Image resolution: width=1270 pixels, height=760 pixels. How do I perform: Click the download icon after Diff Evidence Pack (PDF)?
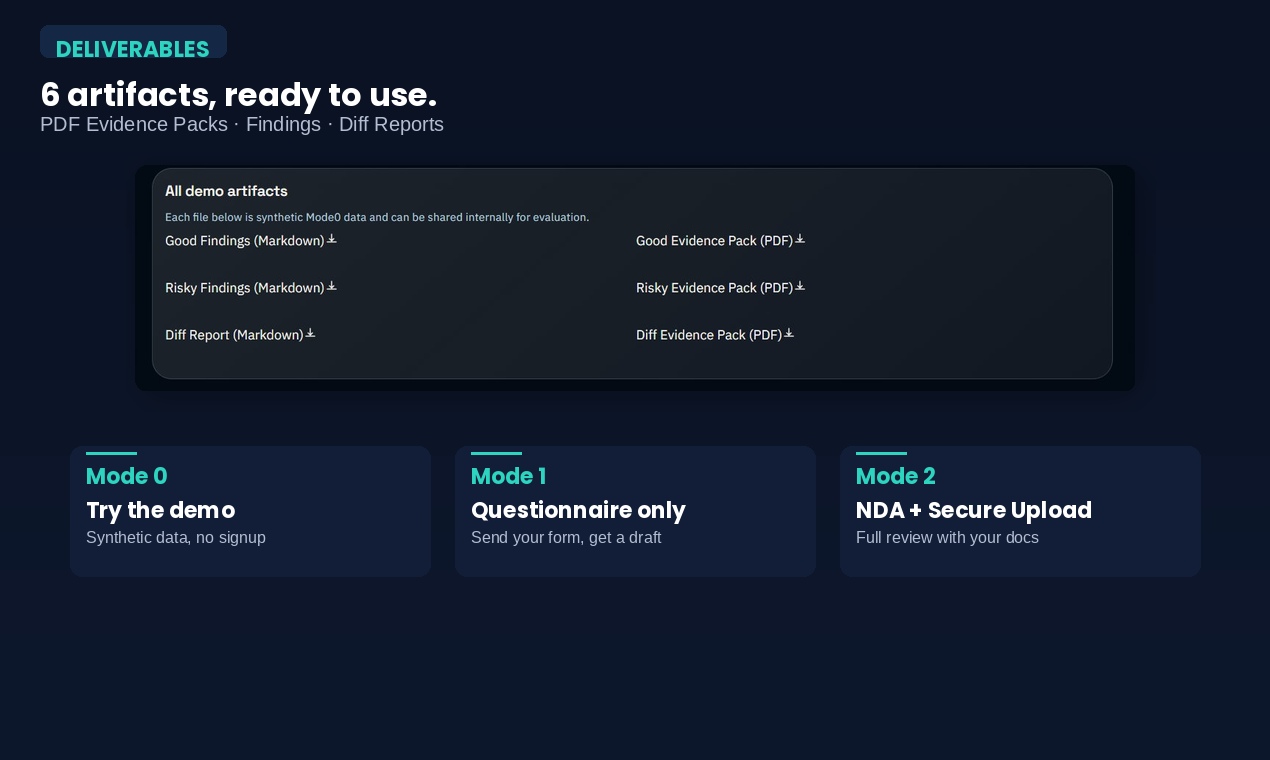point(789,333)
